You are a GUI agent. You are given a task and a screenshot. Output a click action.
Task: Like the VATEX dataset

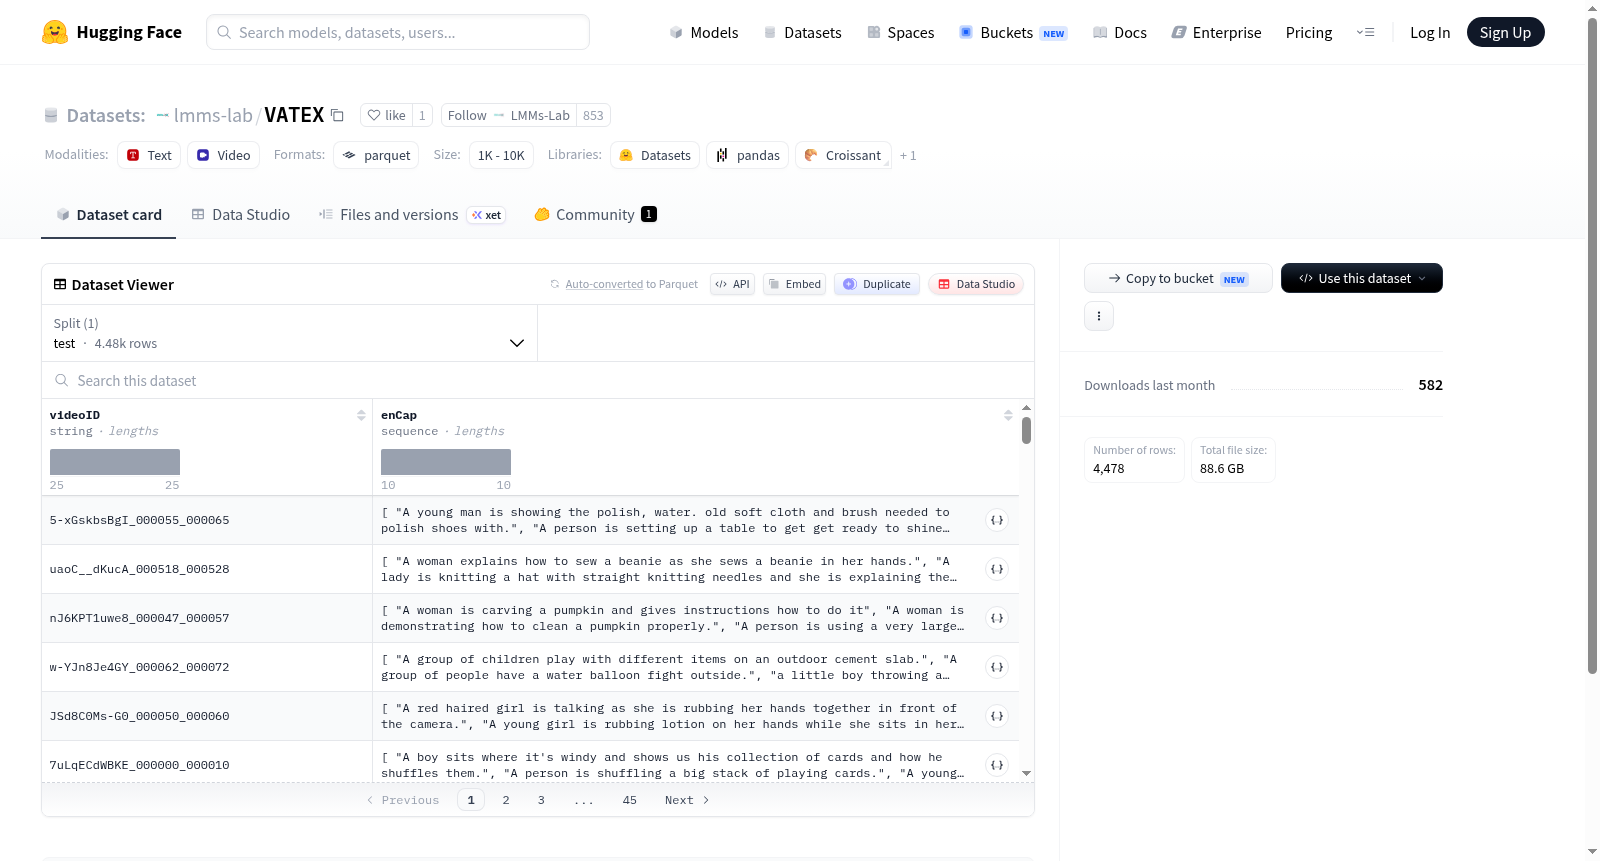[386, 115]
